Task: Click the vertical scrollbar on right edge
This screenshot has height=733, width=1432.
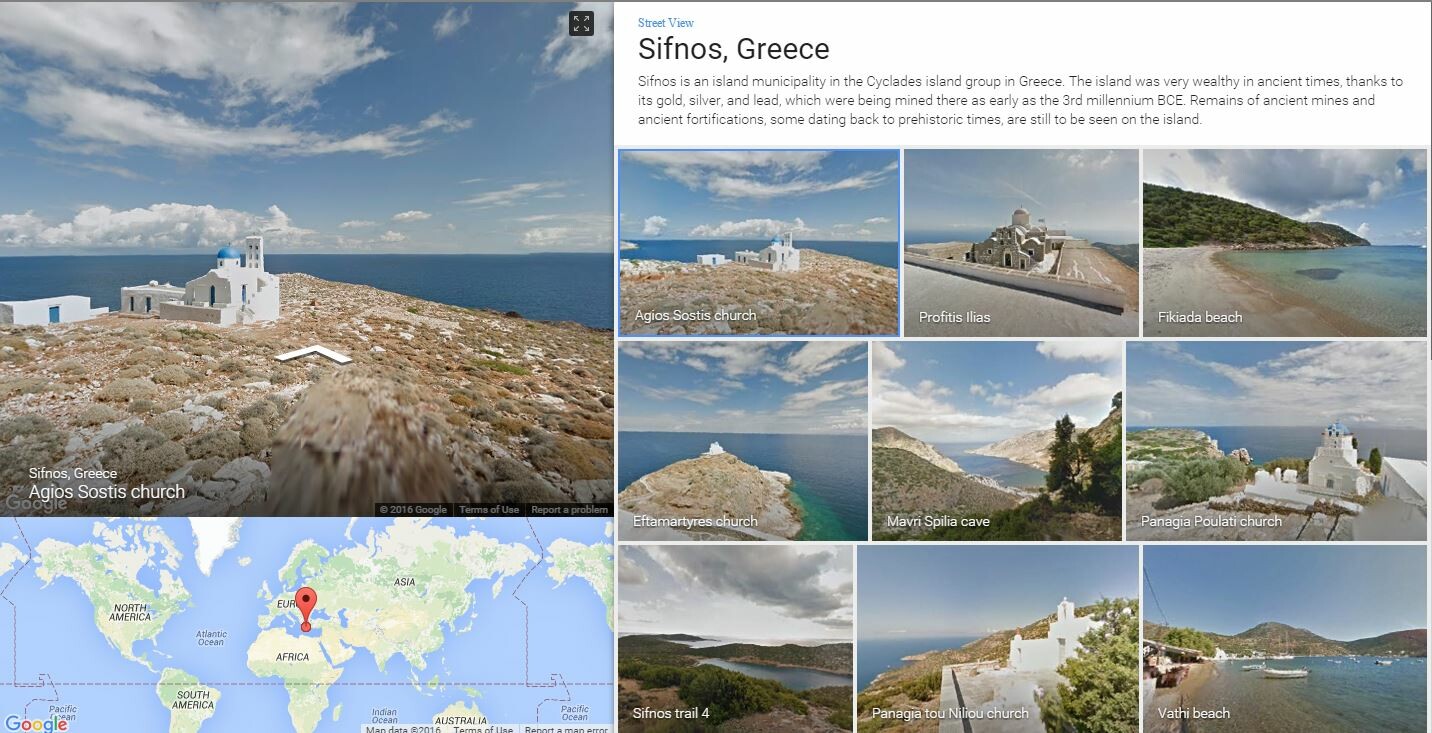Action: 1429,180
